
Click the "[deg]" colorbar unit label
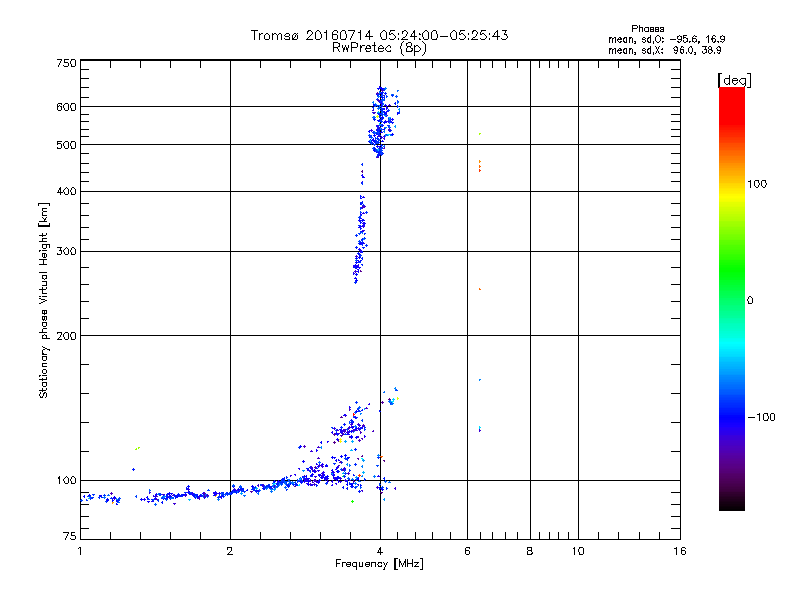click(x=734, y=80)
